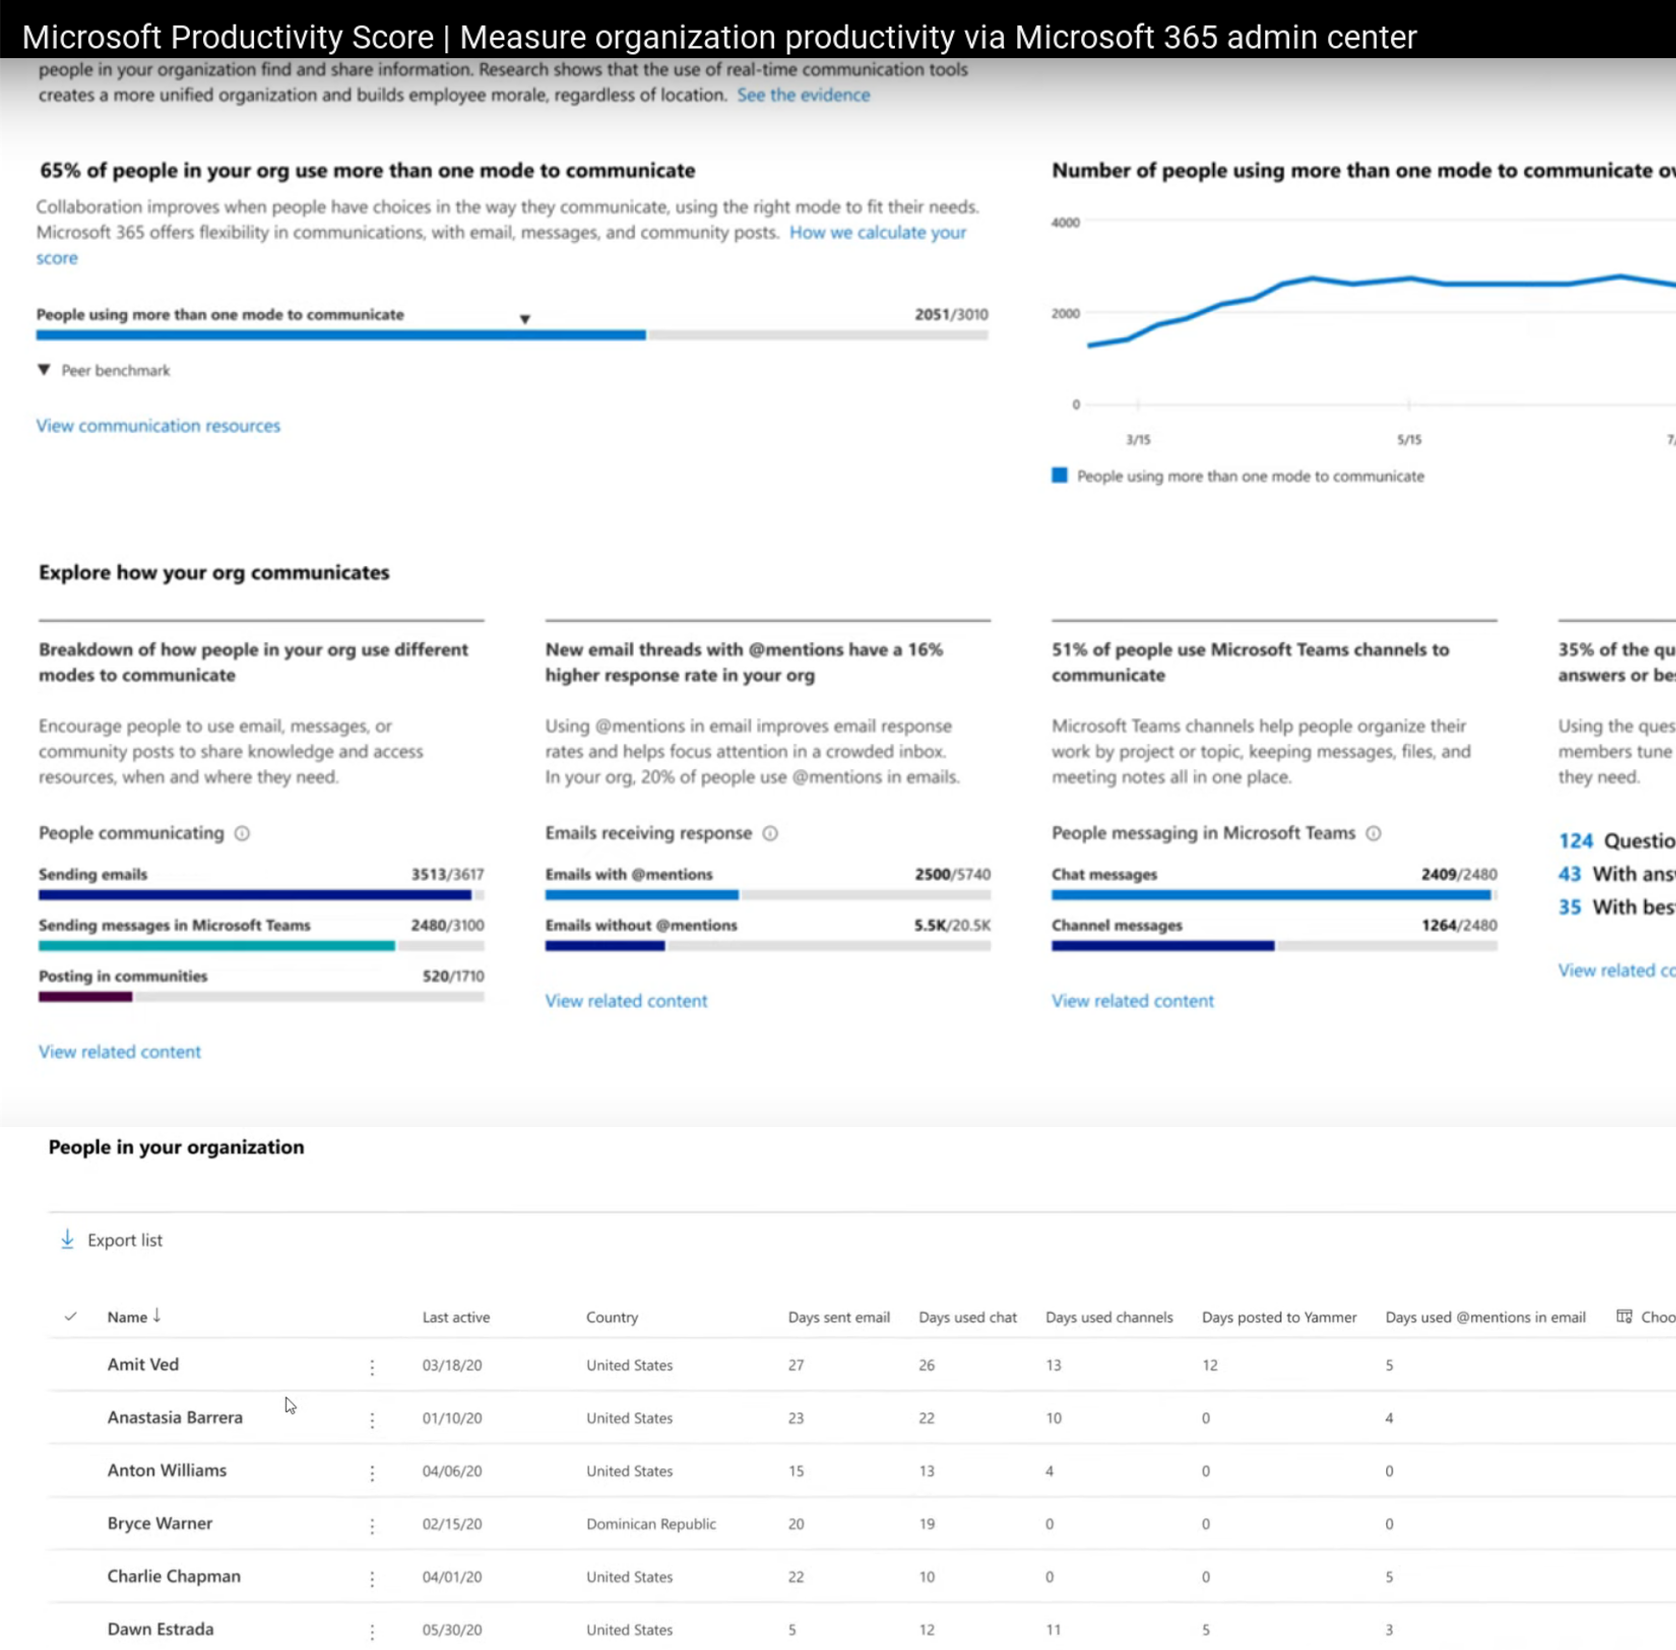Open the more actions menu for Bryce Warner
The height and width of the screenshot is (1650, 1676).
[372, 1526]
